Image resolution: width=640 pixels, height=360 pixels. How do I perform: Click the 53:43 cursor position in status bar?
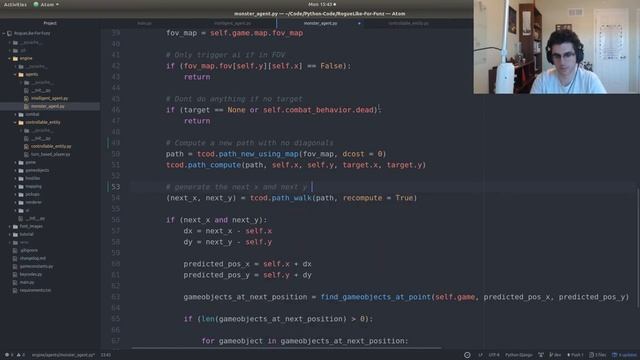[106, 355]
